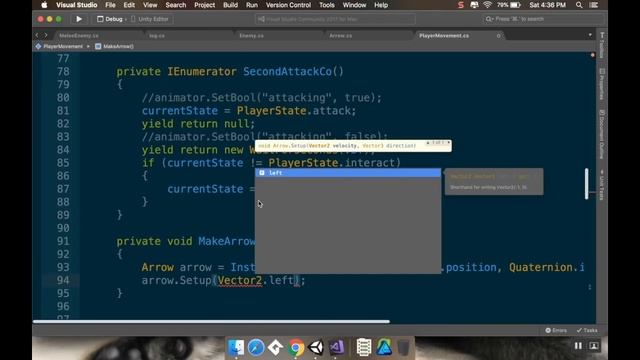Open Unity from the Dock
640x360 pixels.
click(x=316, y=347)
